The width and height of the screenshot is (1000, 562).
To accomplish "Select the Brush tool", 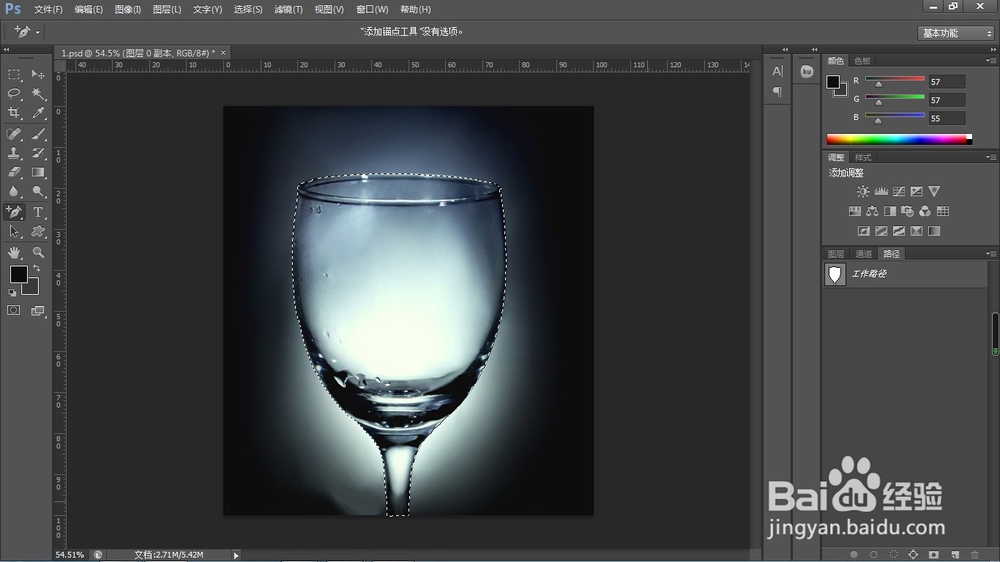I will pyautogui.click(x=38, y=134).
